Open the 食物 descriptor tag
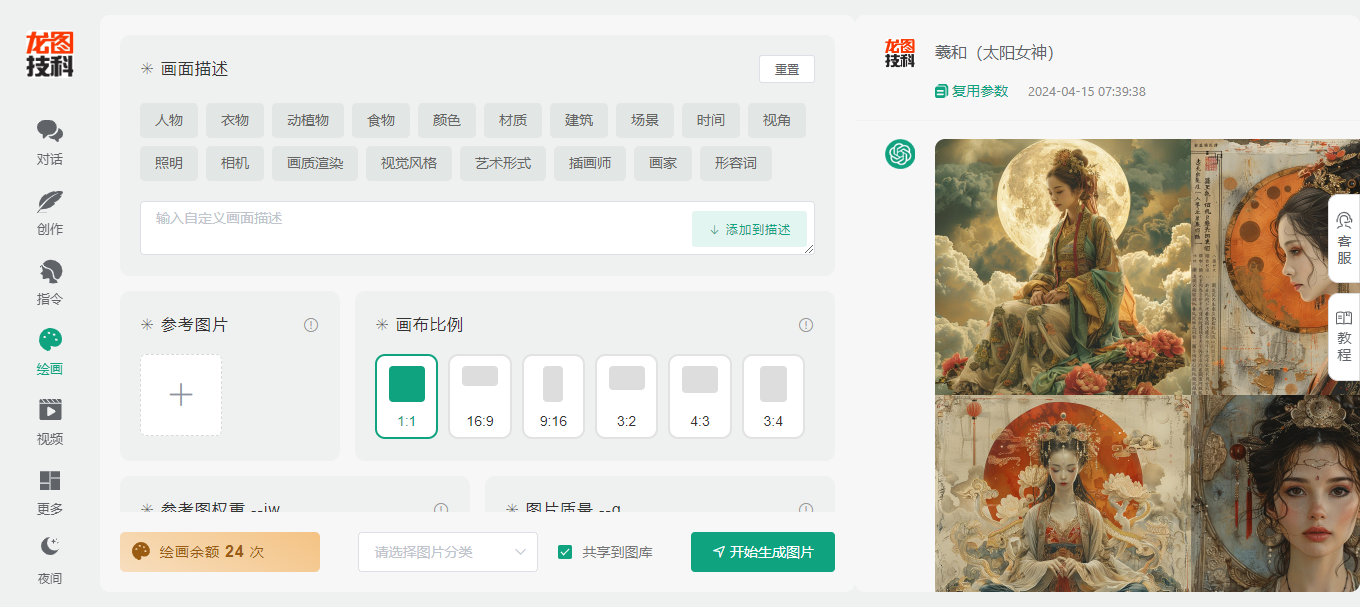Screen dimensions: 1360x607 (381, 120)
